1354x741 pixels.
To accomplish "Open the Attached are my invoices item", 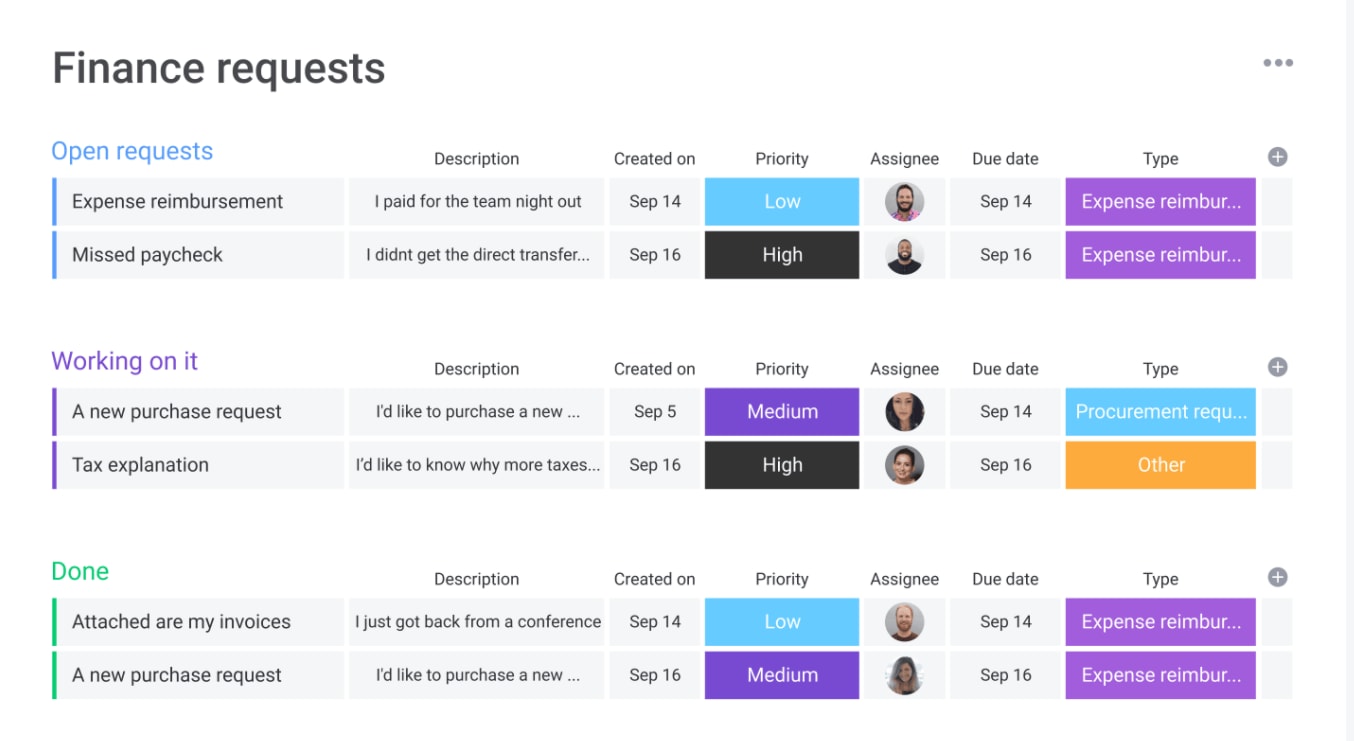I will tap(181, 622).
